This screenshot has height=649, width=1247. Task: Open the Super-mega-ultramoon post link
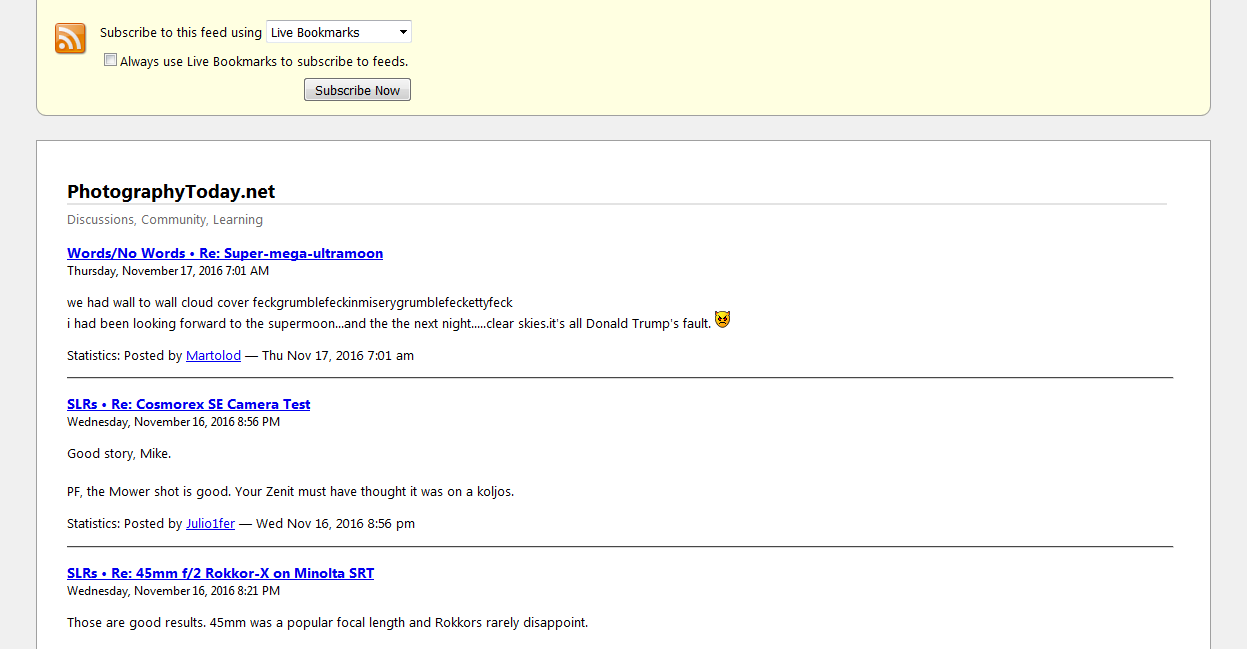point(225,253)
